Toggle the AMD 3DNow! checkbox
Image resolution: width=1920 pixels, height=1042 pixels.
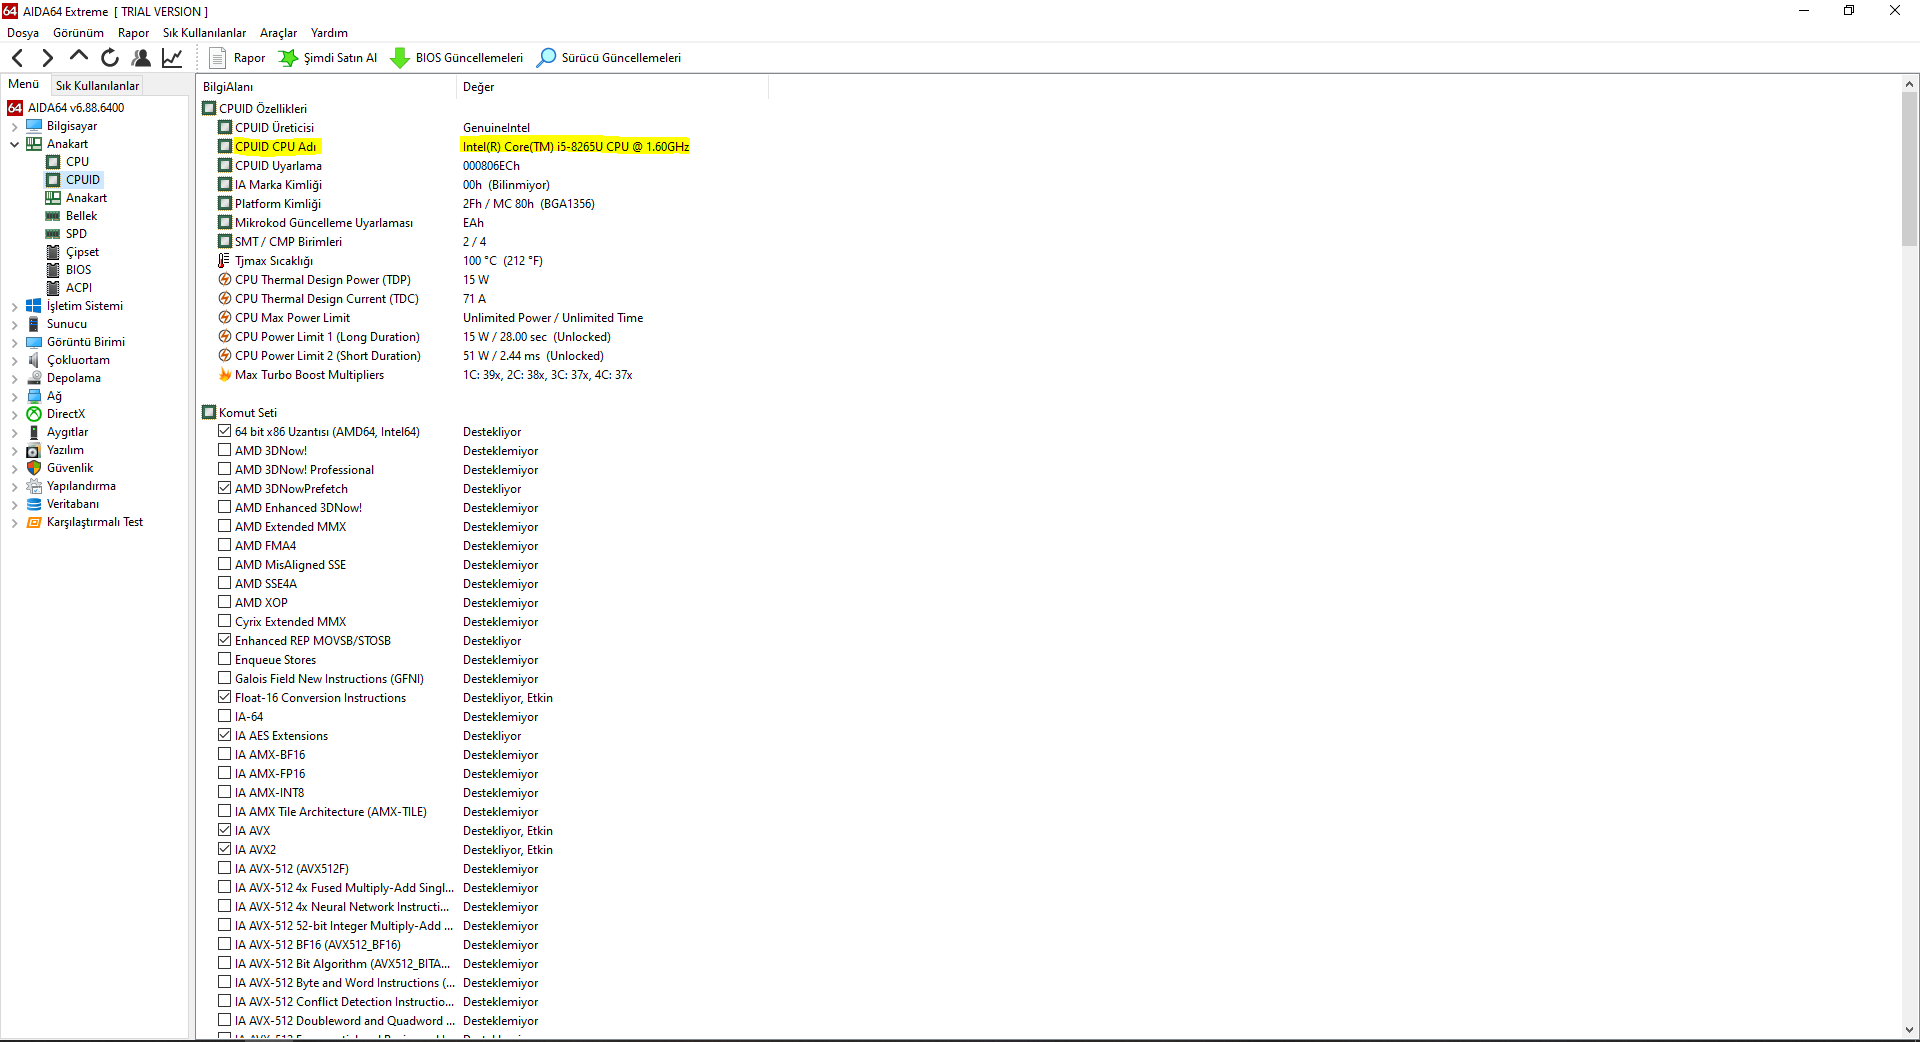pos(225,451)
